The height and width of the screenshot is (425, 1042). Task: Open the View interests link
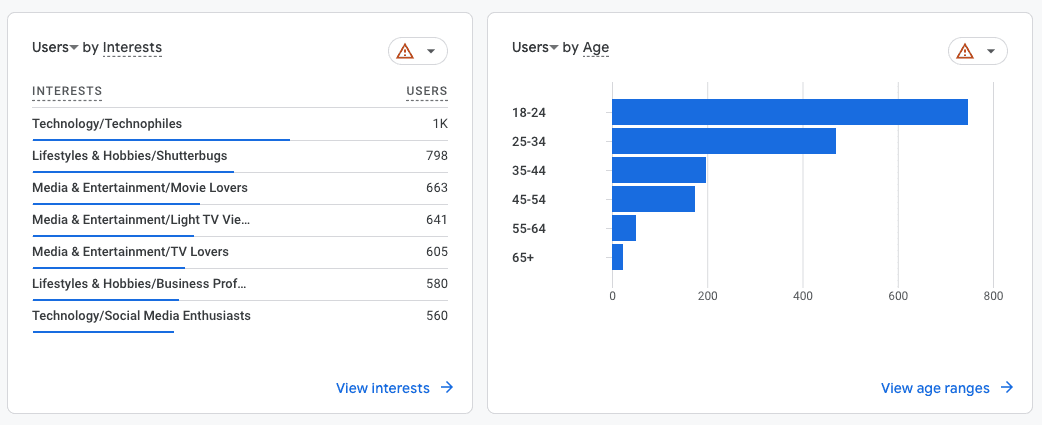(383, 388)
